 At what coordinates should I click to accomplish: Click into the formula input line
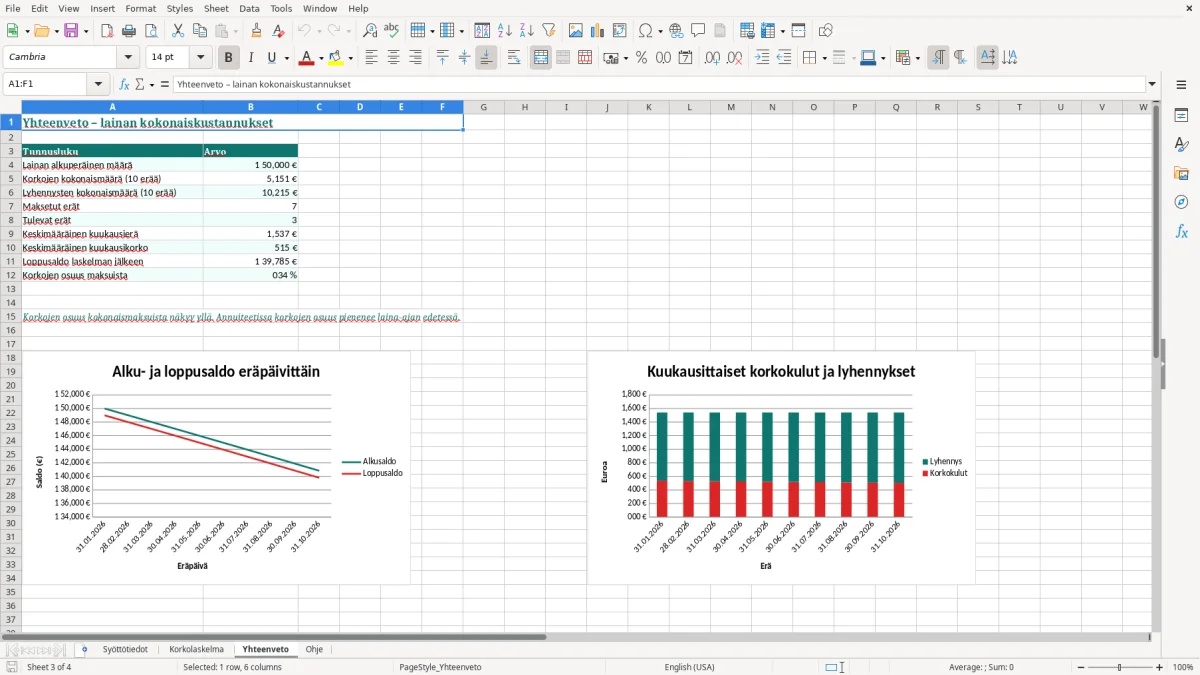(658, 85)
